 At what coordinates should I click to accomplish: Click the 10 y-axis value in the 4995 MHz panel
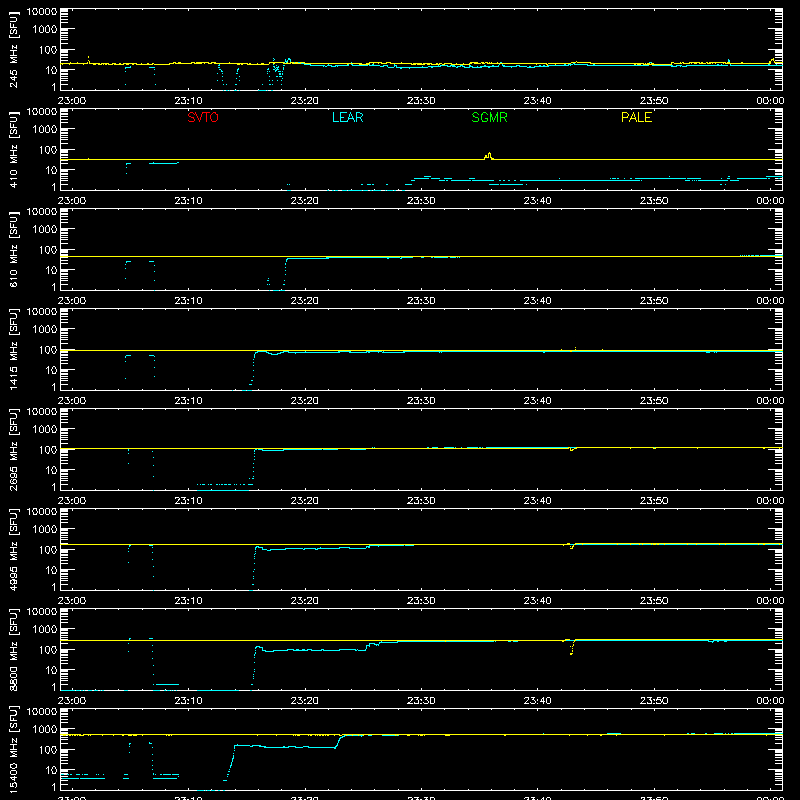tap(51, 570)
